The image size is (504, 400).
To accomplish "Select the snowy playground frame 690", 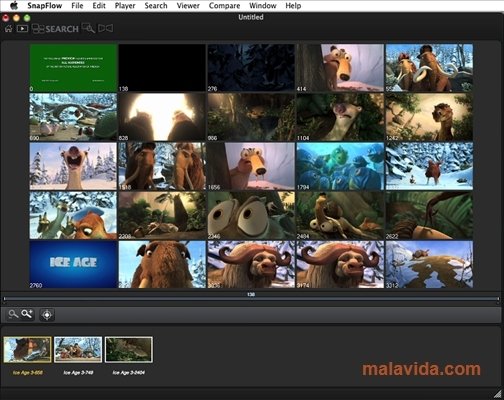I will coord(73,117).
